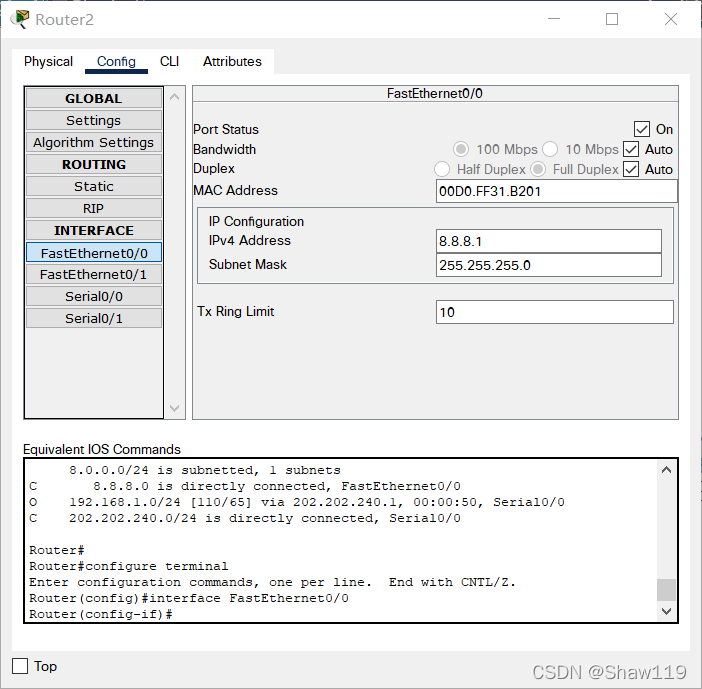Toggle the Duplex Auto checkbox
Screen dimensions: 702x689
(x=631, y=169)
